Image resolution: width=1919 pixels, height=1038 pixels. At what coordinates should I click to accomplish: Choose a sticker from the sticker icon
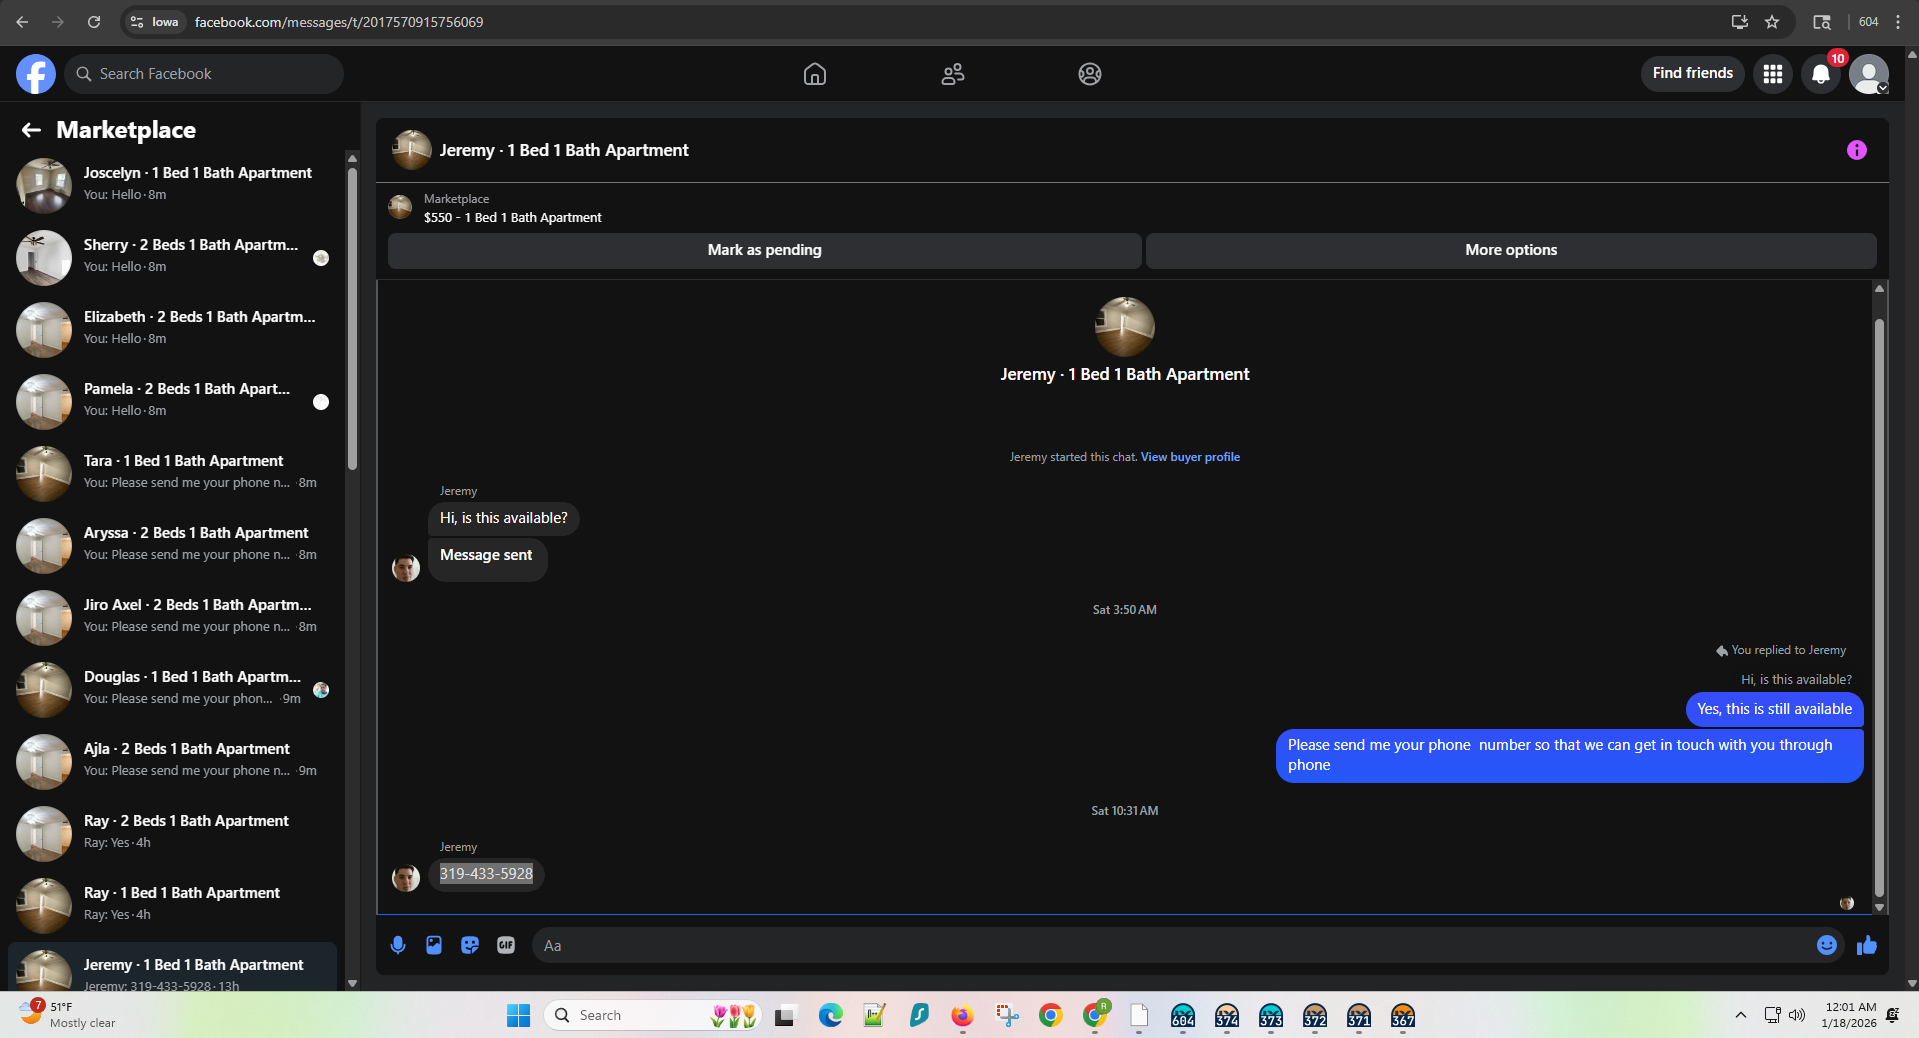pos(470,945)
